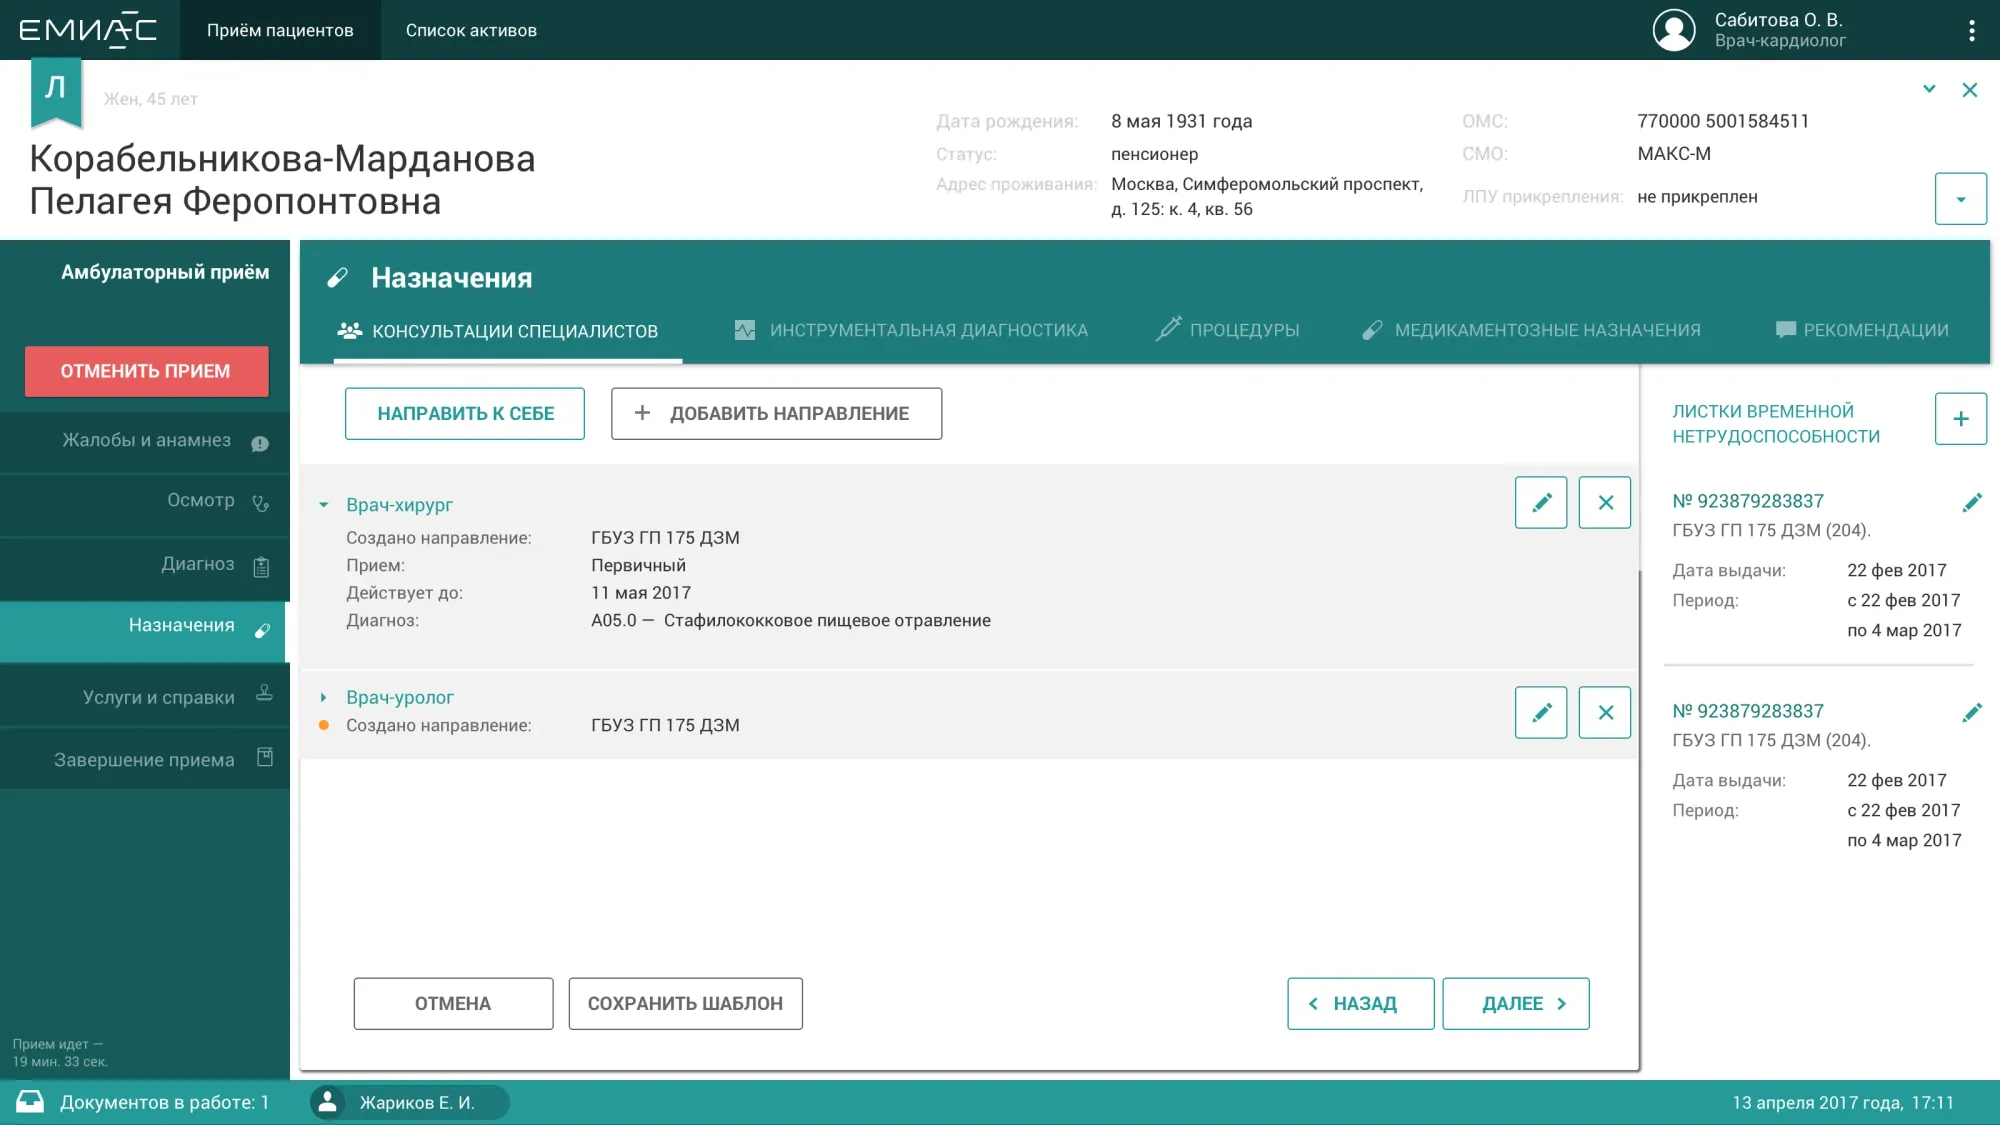Screen dimensions: 2000x1125
Task: Open Услуги и справки sidebar section
Action: coord(158,697)
